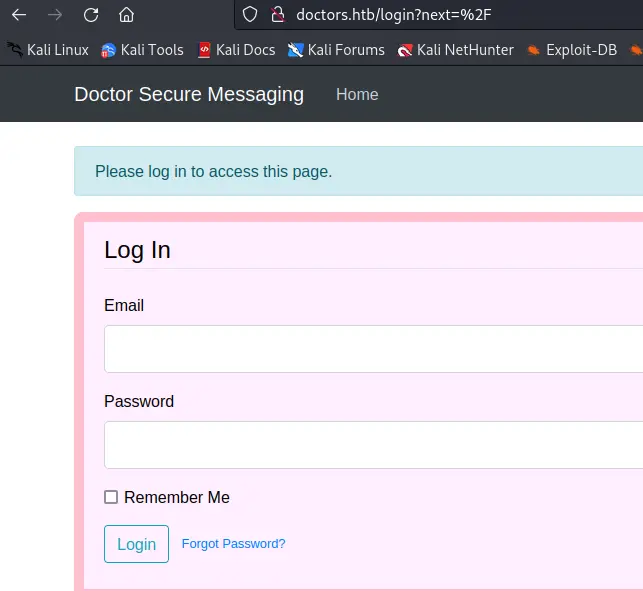643x591 pixels.
Task: Open the Forgot Password? link
Action: (x=233, y=544)
